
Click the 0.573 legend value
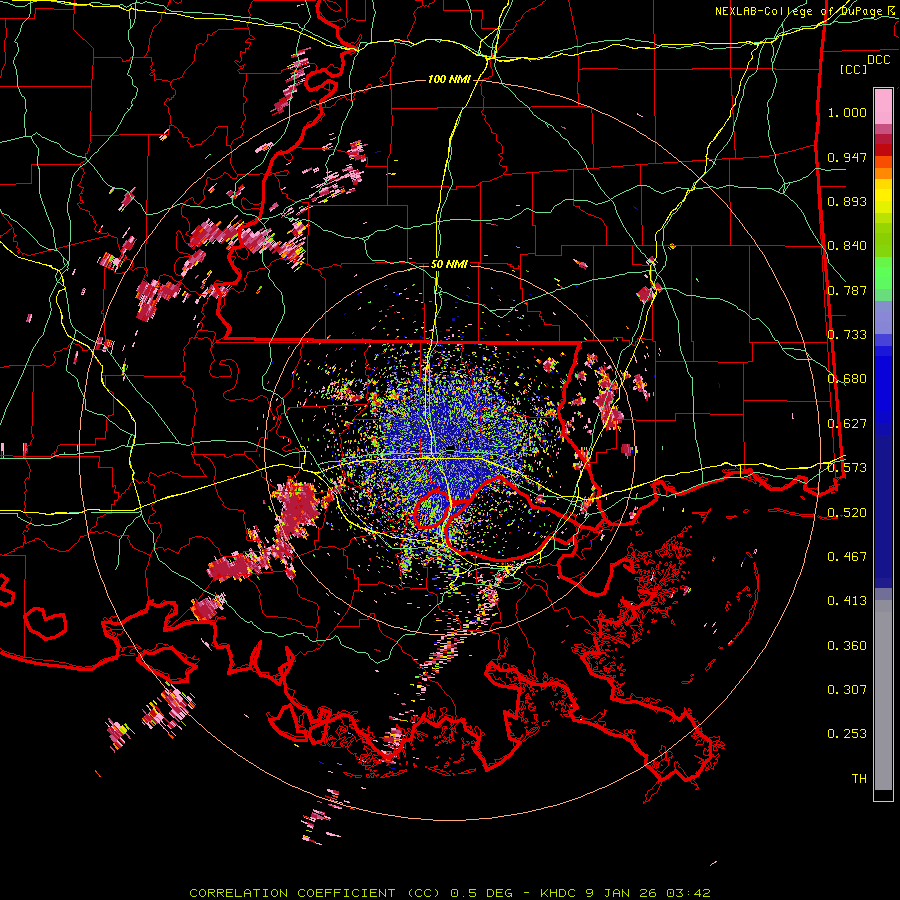(x=847, y=468)
